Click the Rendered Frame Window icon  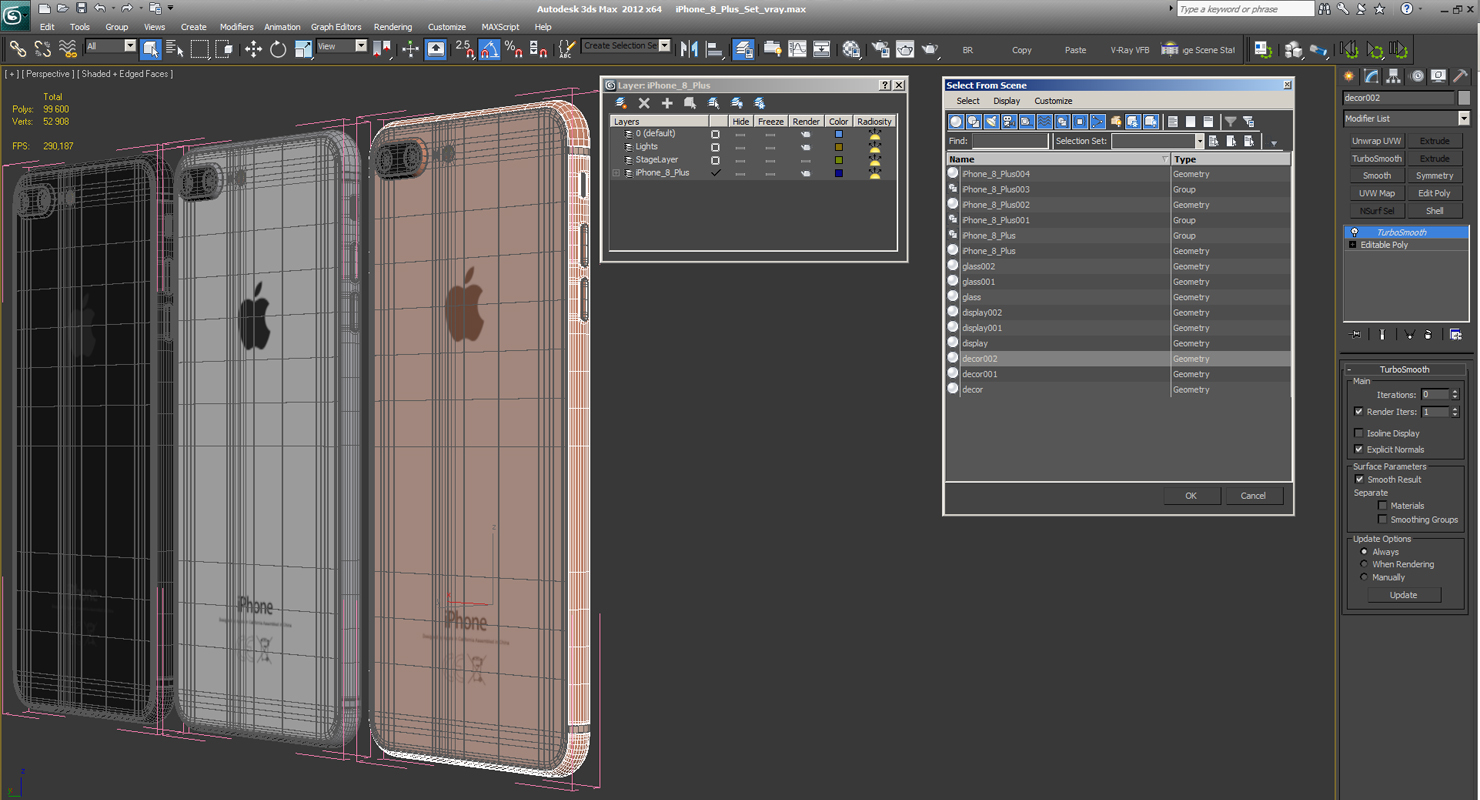pyautogui.click(x=905, y=48)
